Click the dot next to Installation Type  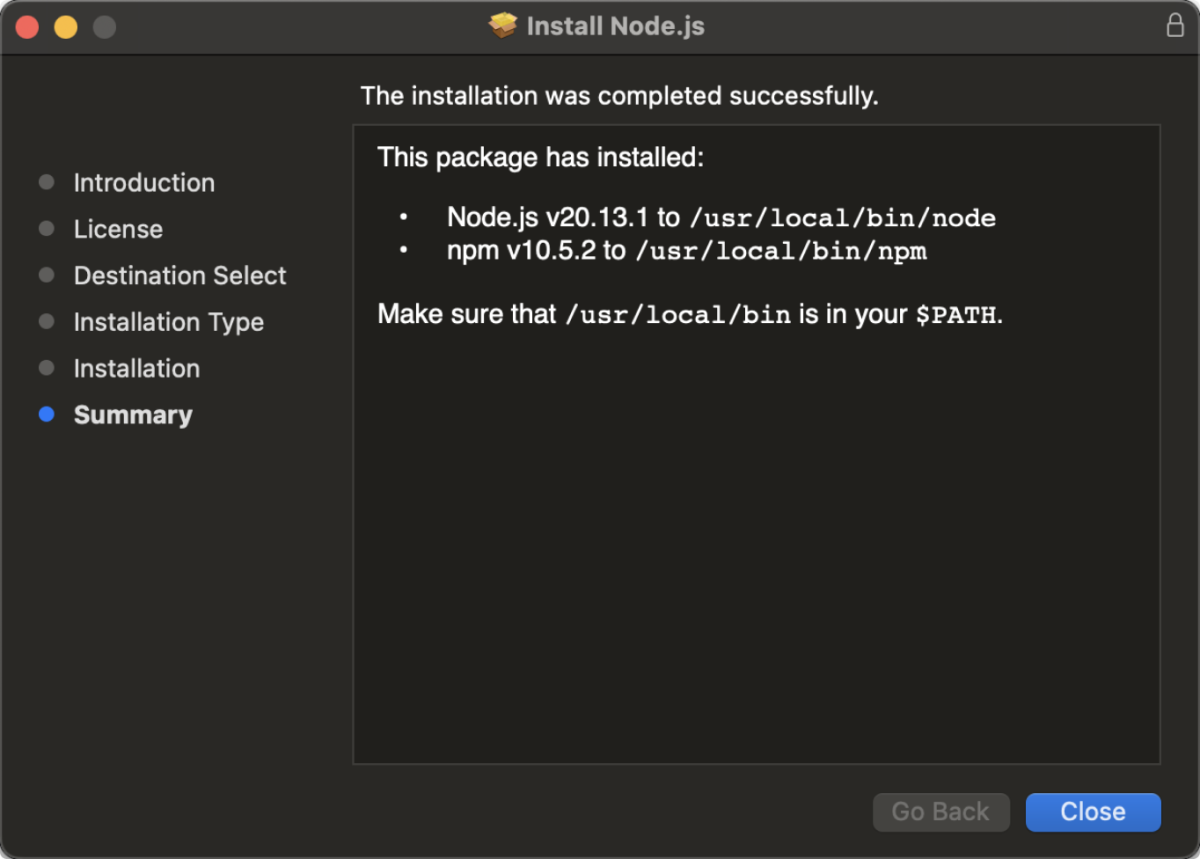46,321
